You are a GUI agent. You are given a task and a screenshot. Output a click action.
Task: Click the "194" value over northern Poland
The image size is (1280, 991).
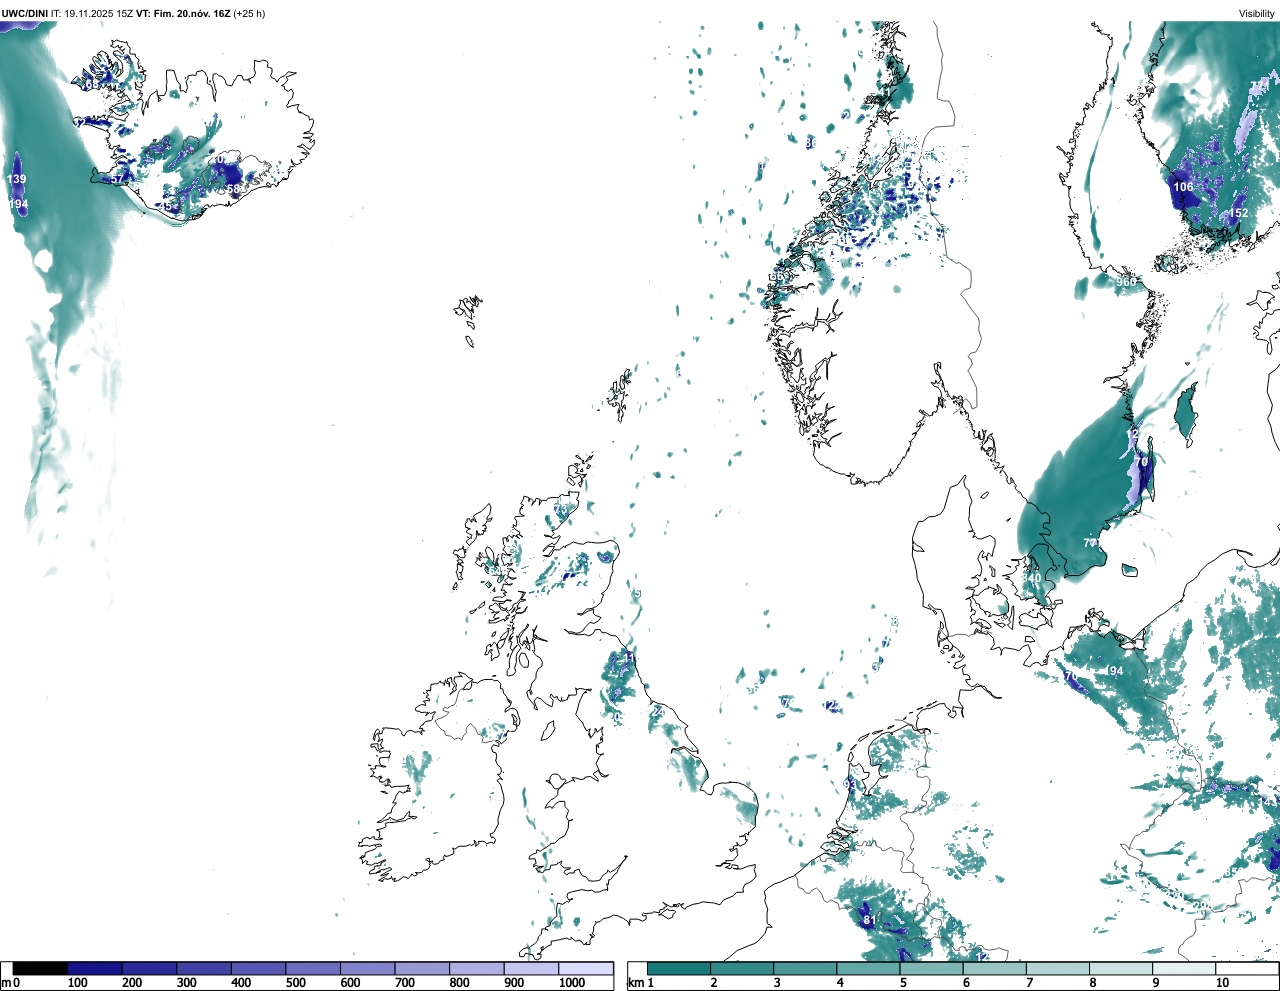pos(1114,671)
